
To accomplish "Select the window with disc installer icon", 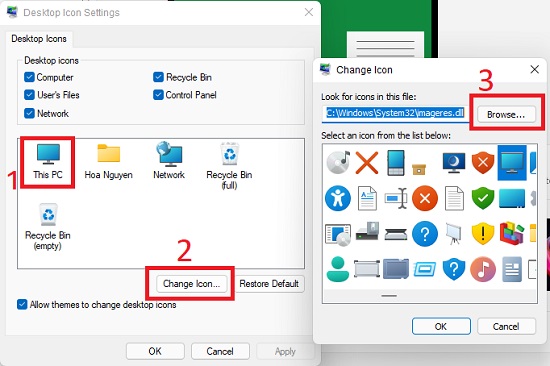I will (x=338, y=234).
